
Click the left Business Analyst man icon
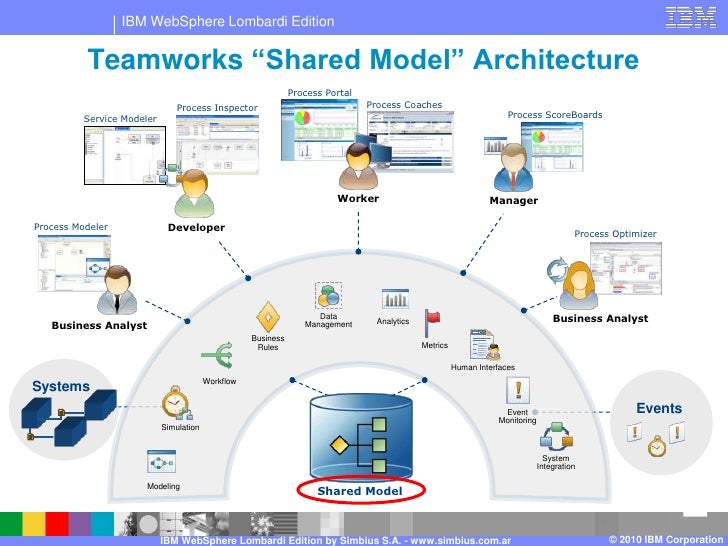coord(117,290)
